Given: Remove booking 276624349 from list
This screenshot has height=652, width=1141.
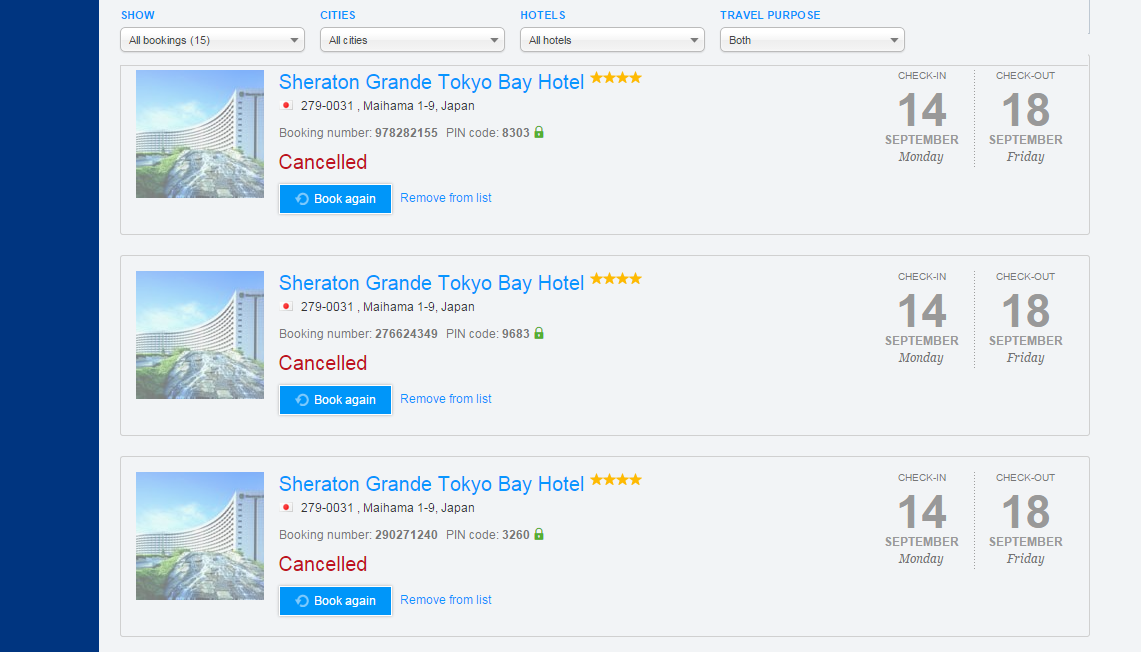Looking at the screenshot, I should (445, 399).
